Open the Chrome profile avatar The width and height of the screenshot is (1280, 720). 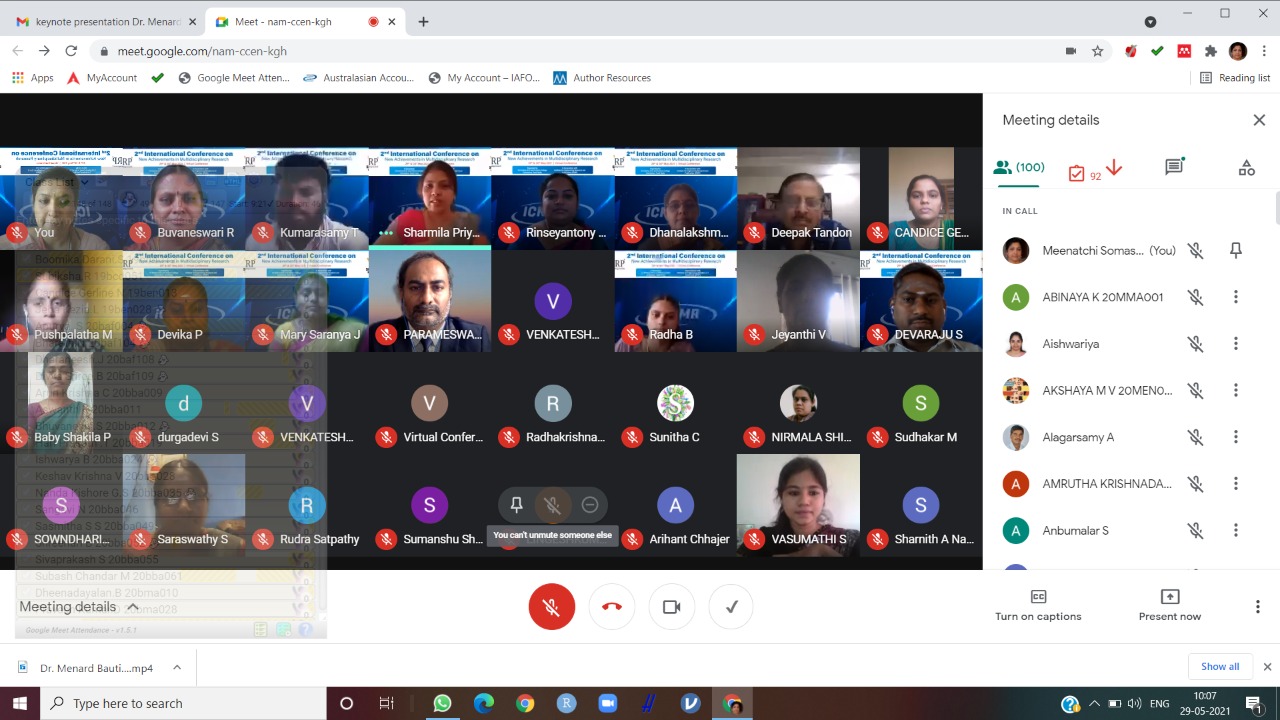pos(1238,51)
